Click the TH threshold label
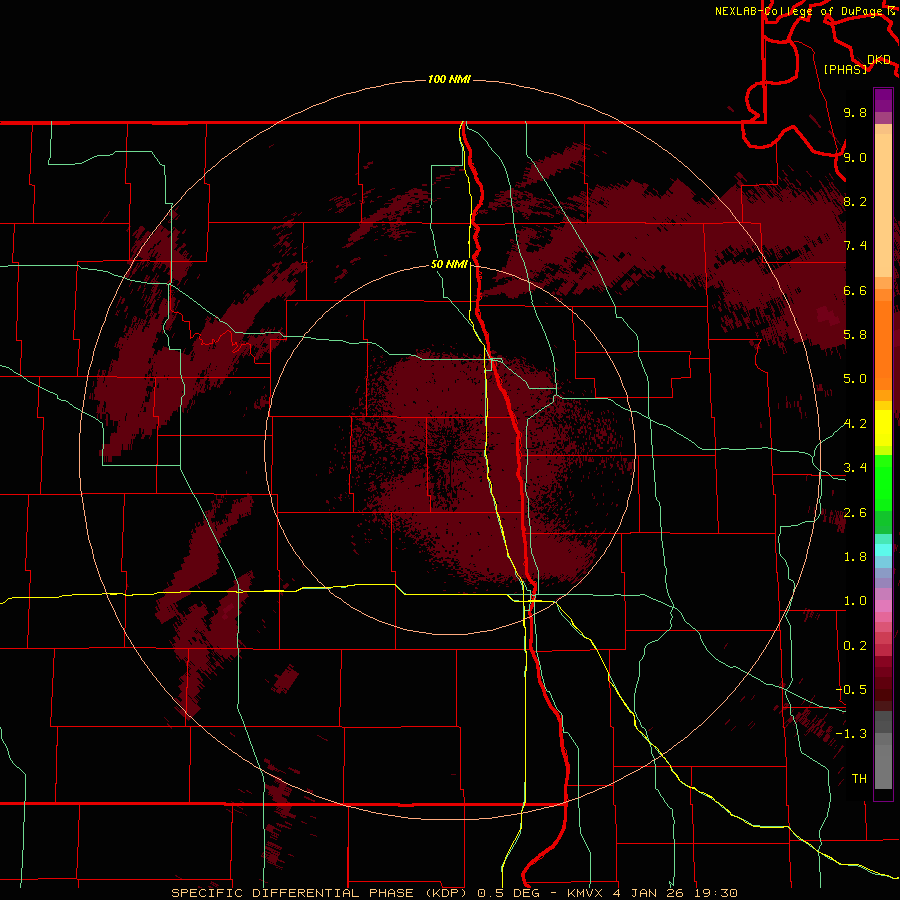This screenshot has height=900, width=900. [859, 779]
